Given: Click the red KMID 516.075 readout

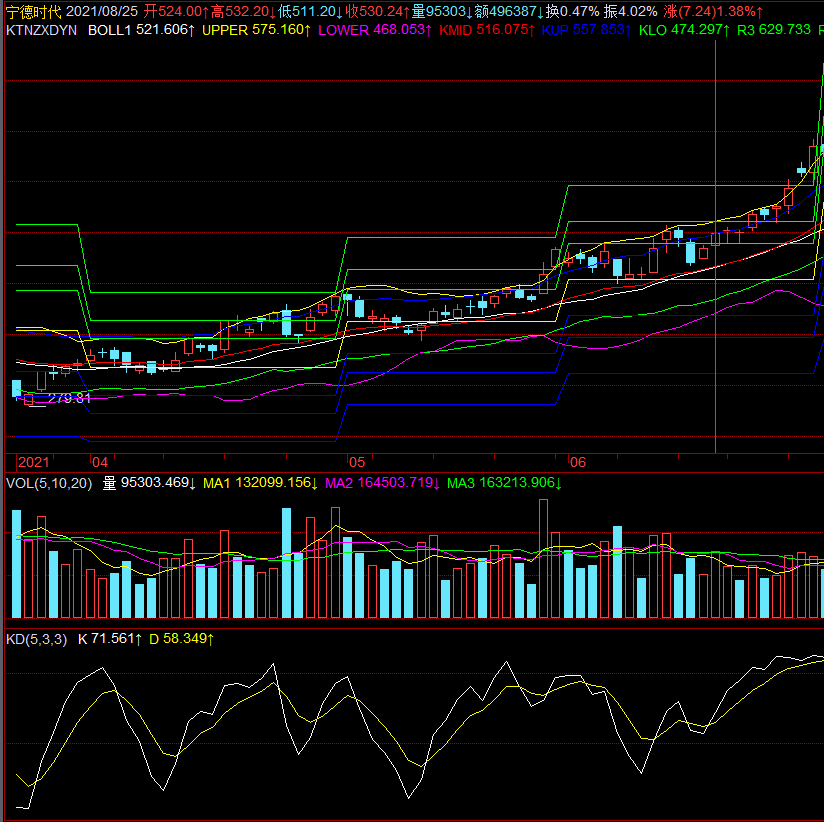Looking at the screenshot, I should click(487, 30).
